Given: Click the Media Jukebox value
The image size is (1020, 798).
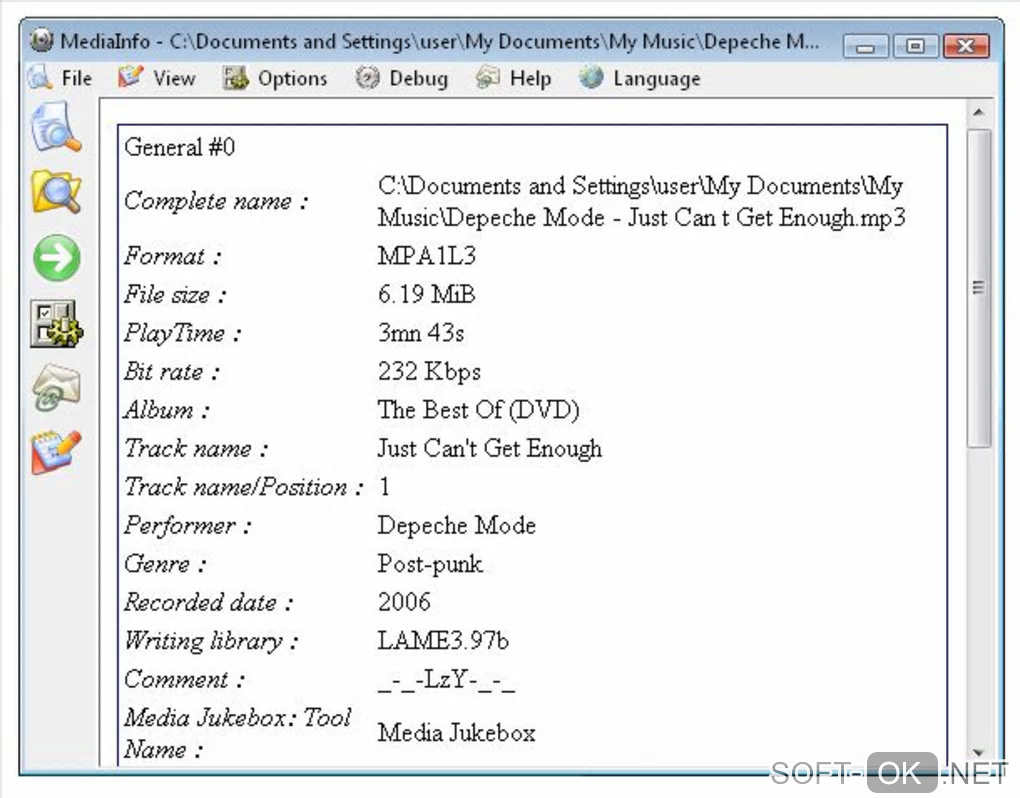Looking at the screenshot, I should 456,733.
